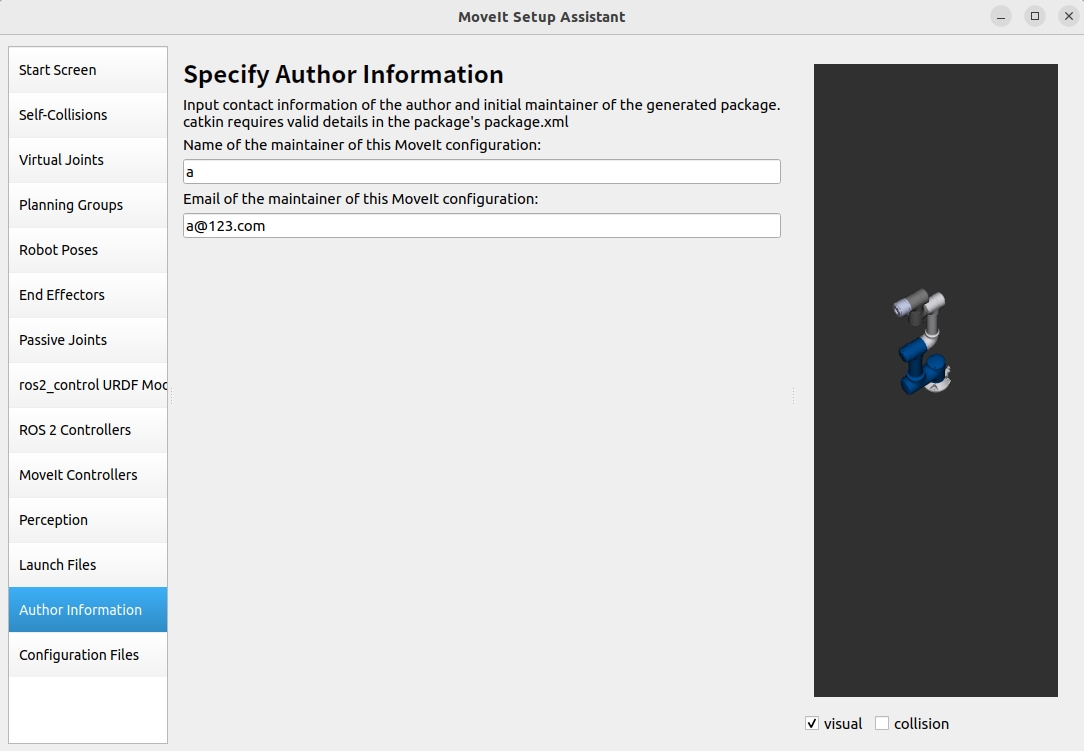Viewport: 1084px width, 751px height.
Task: Click the maintainer email input field
Action: [482, 225]
